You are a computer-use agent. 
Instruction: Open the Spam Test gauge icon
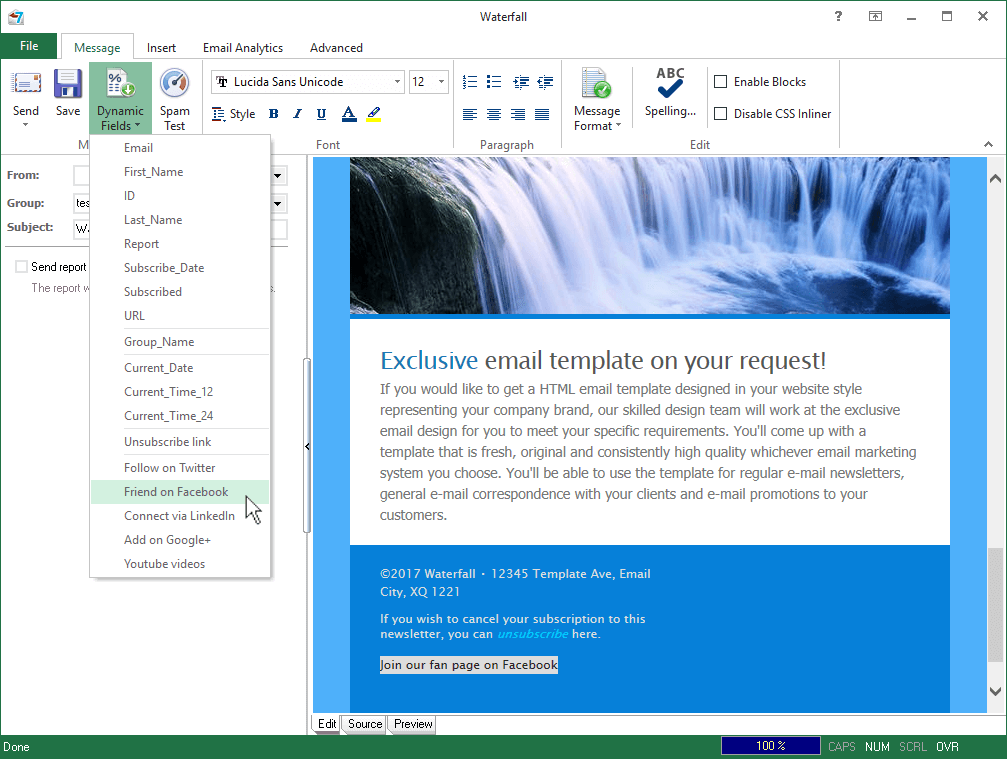[x=175, y=84]
